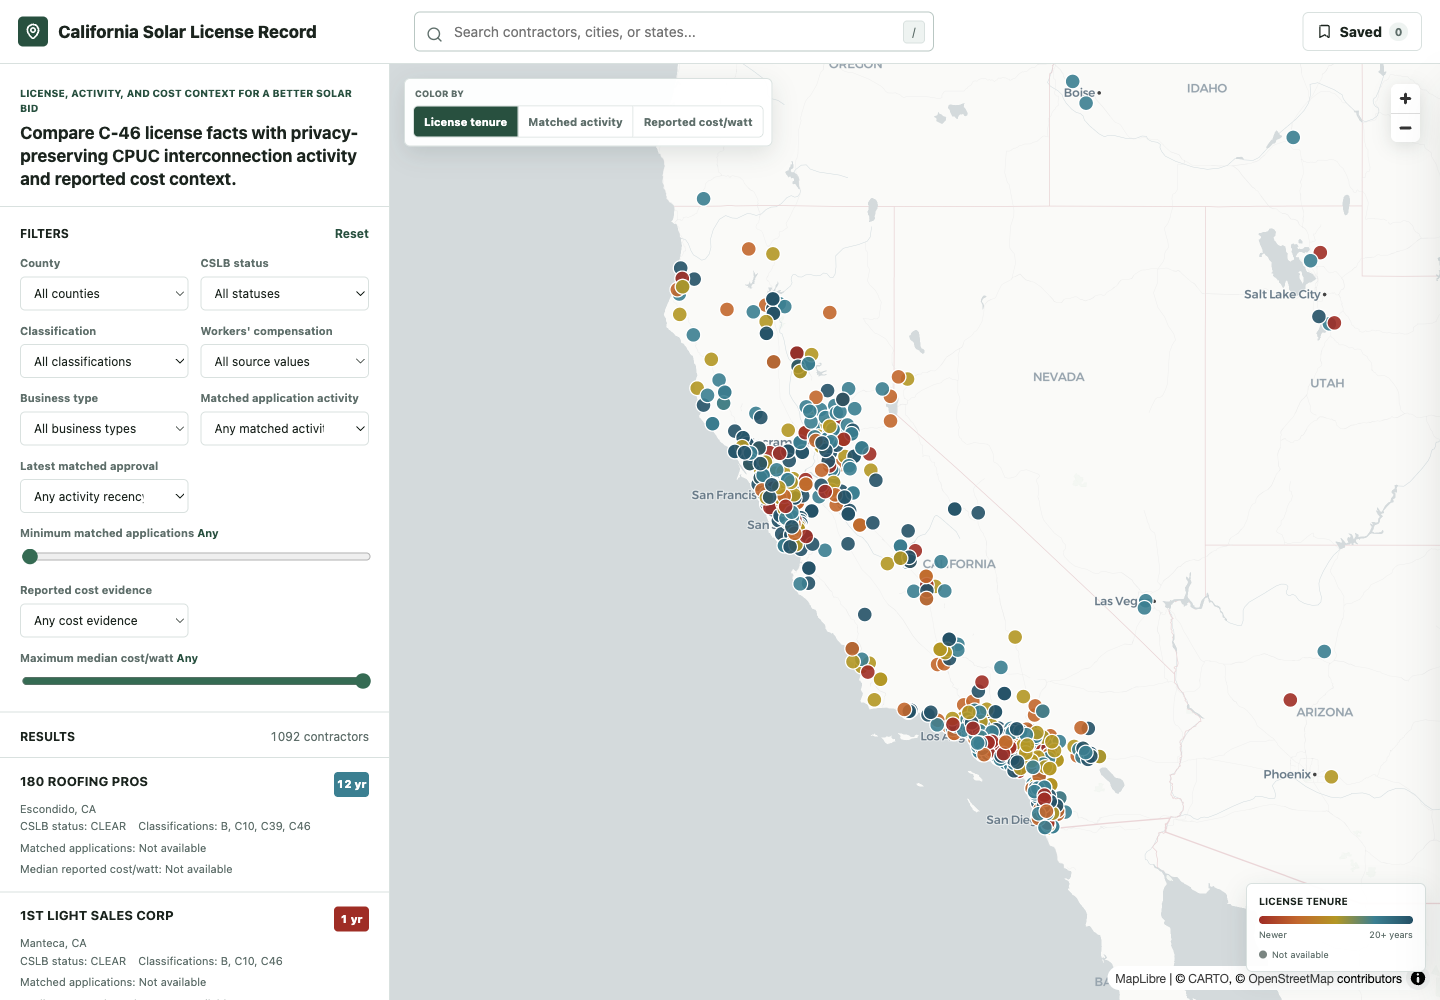This screenshot has width=1440, height=1000.
Task: Click the 1 yr tenure badge
Action: click(x=351, y=919)
